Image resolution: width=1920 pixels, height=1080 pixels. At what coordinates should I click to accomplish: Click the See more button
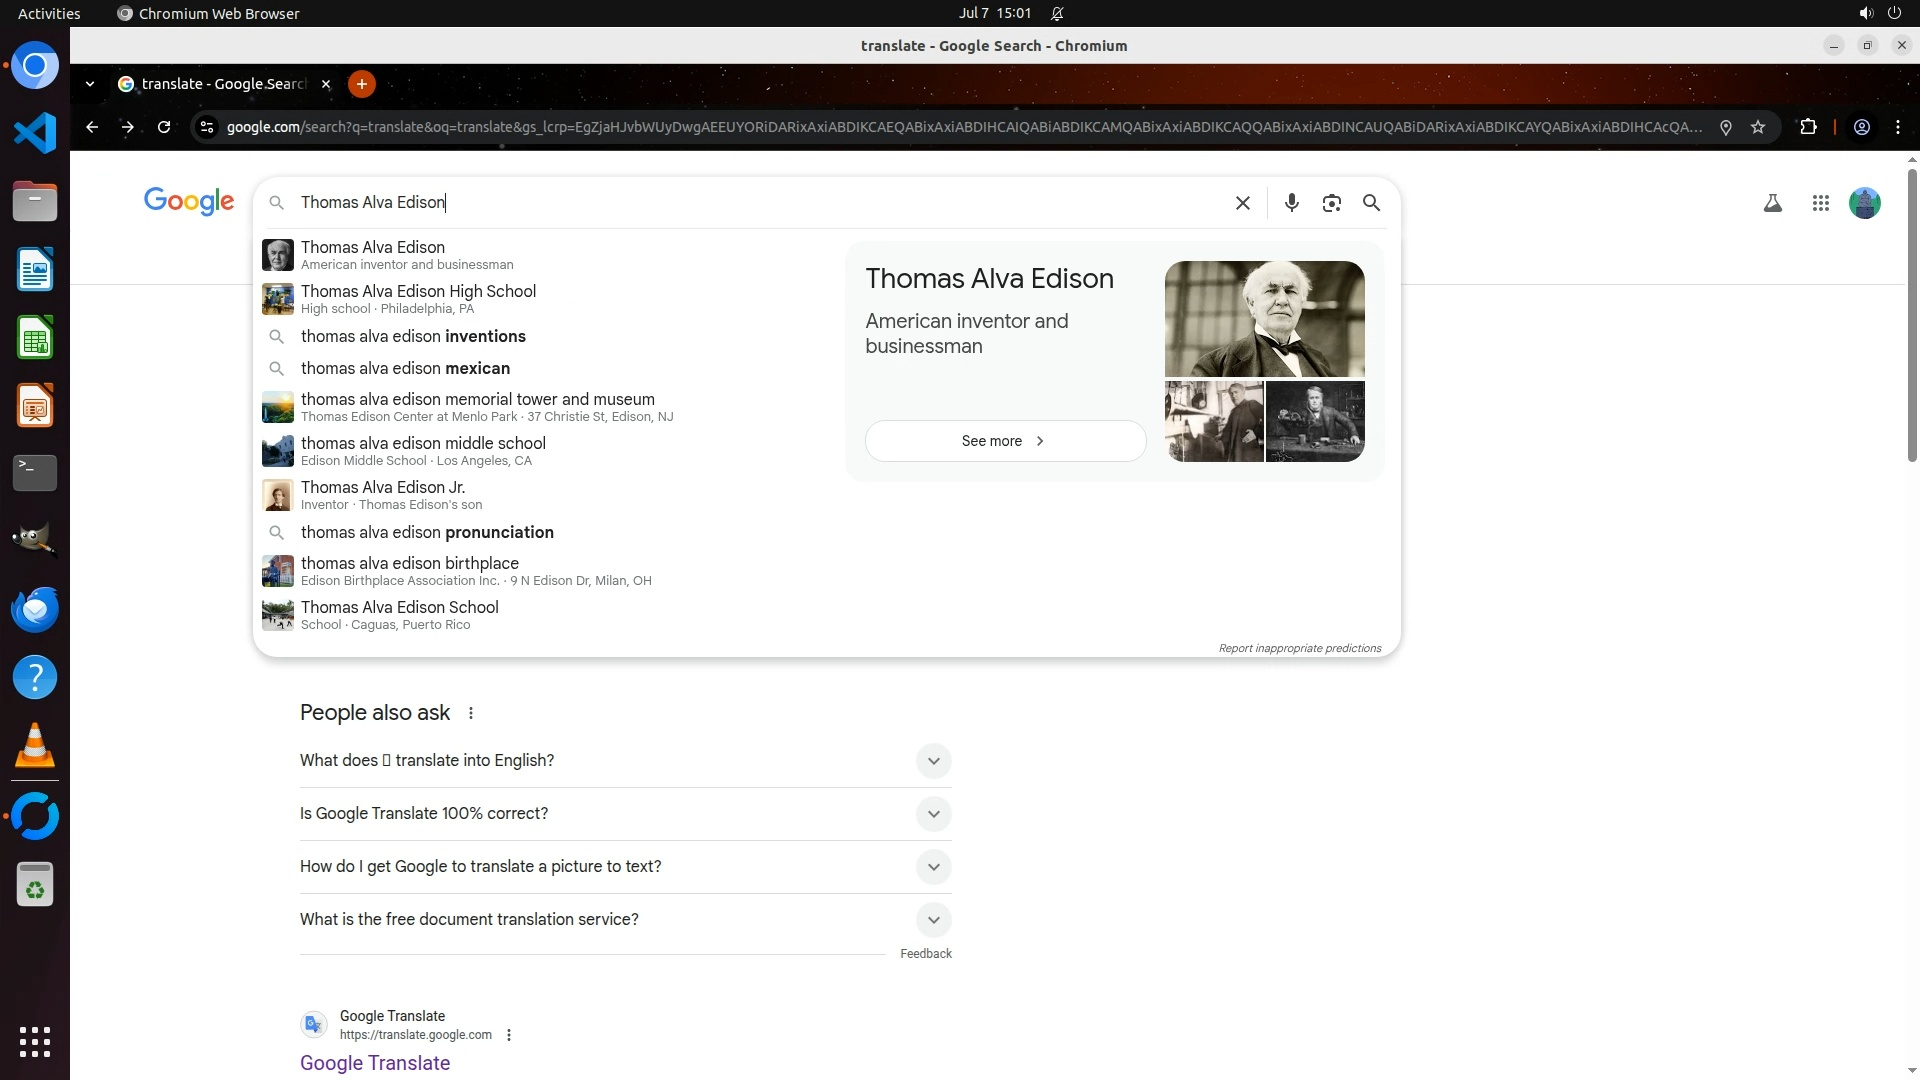coord(1005,441)
